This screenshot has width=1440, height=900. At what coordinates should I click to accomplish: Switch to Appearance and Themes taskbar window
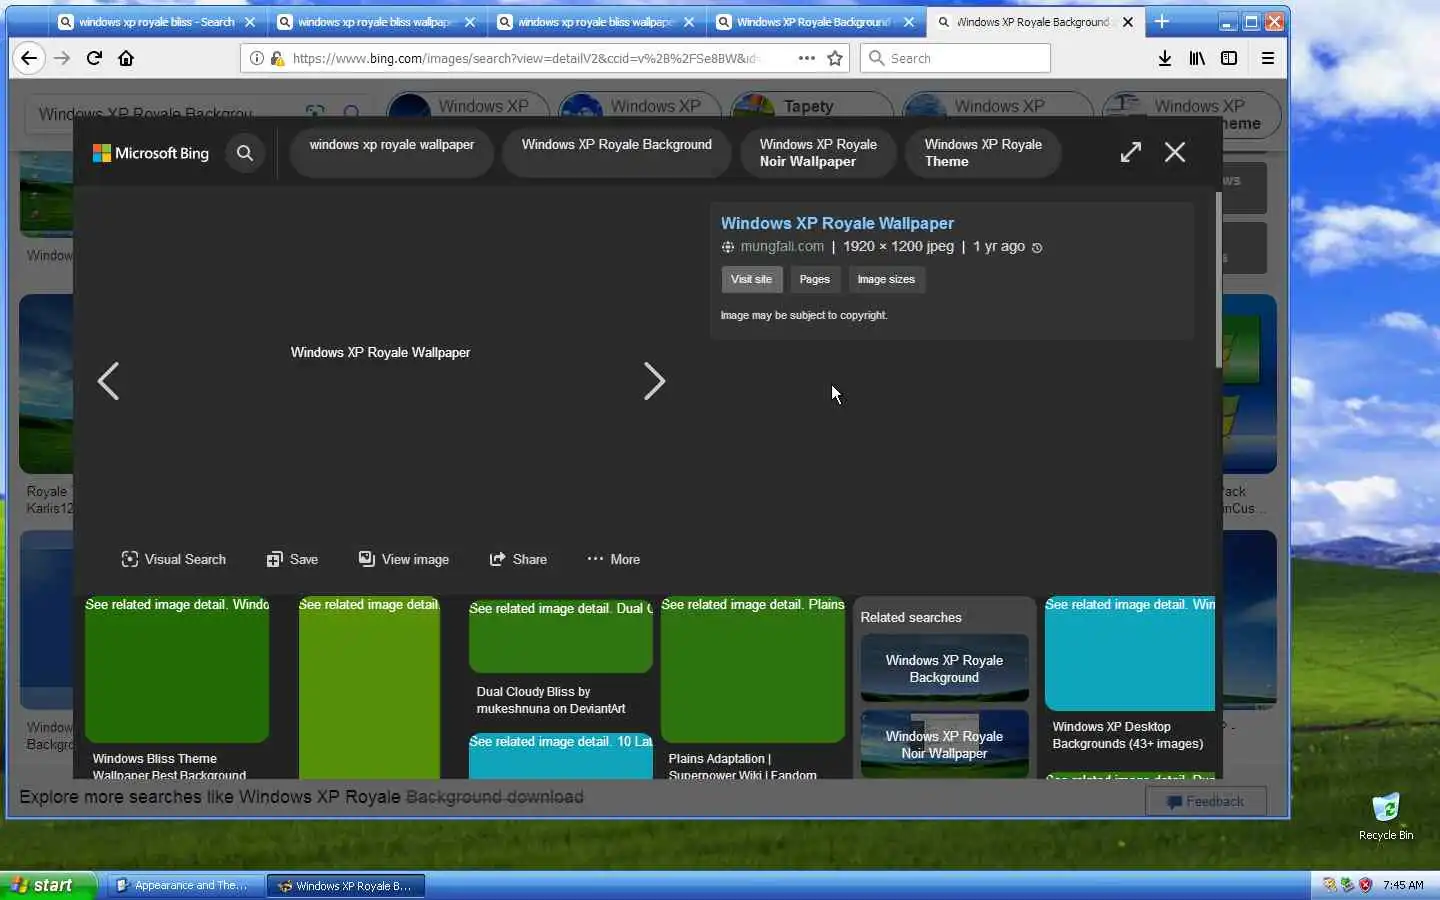tap(186, 885)
